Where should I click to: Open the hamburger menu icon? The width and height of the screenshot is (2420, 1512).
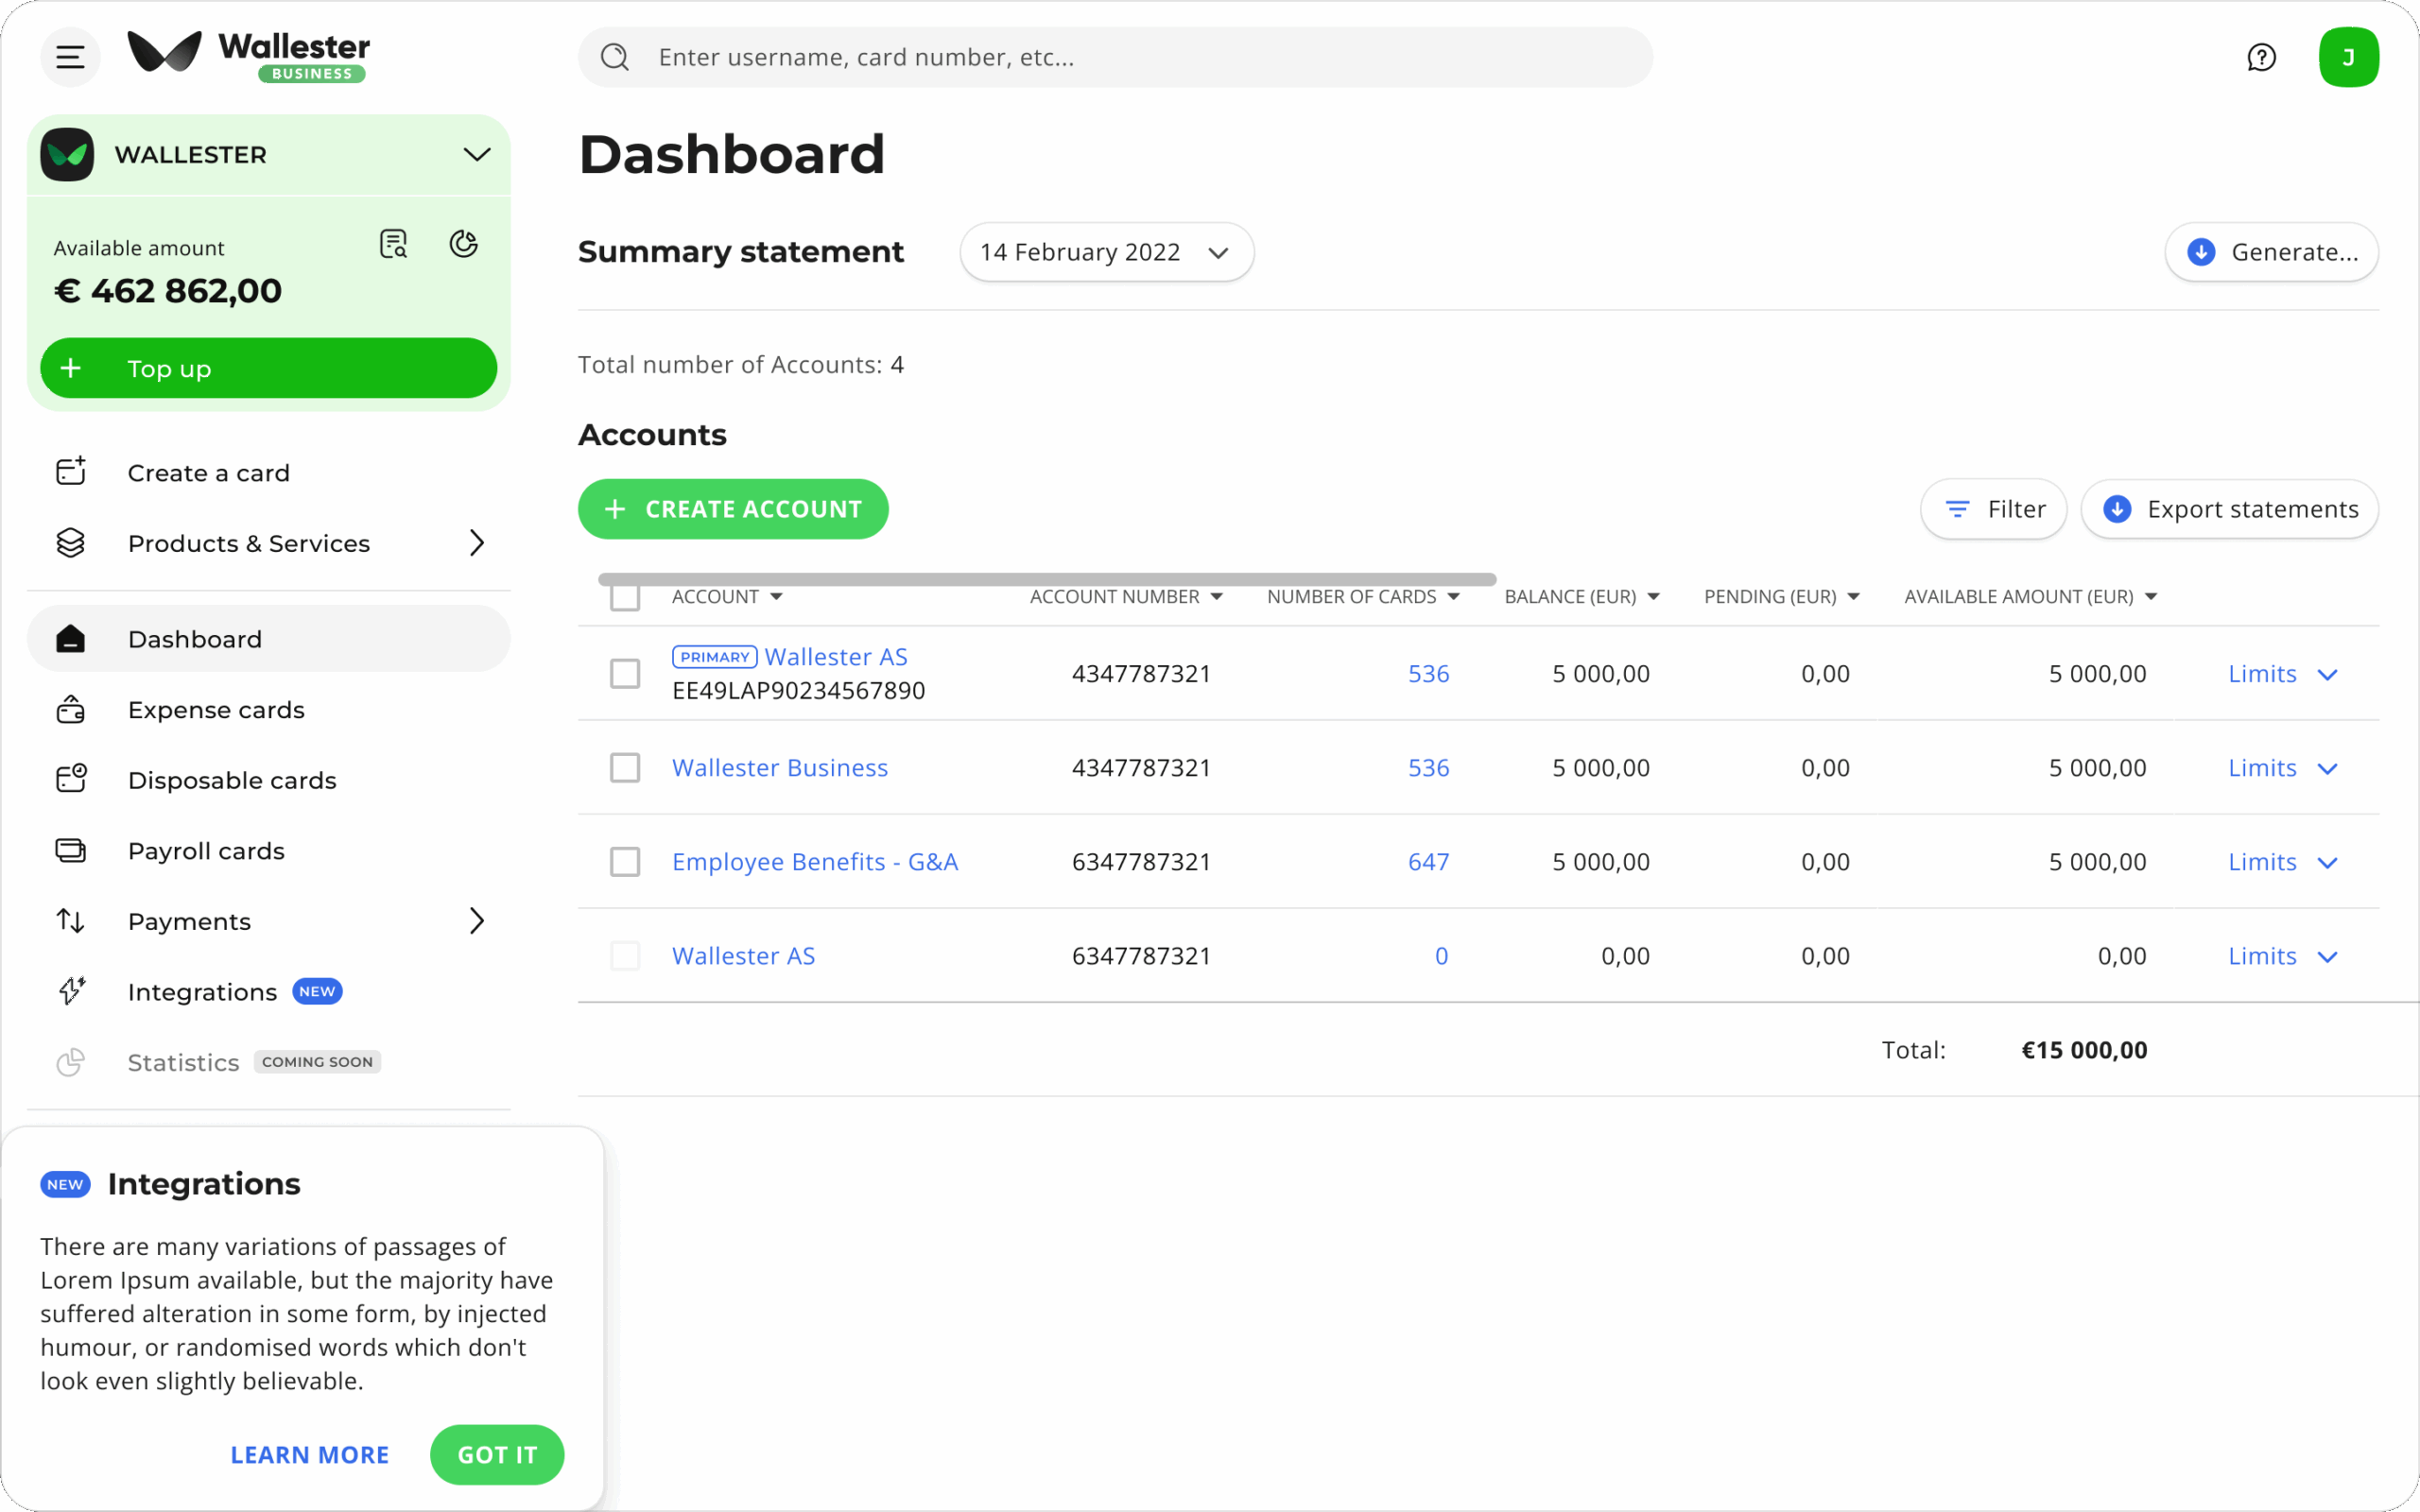click(x=70, y=57)
